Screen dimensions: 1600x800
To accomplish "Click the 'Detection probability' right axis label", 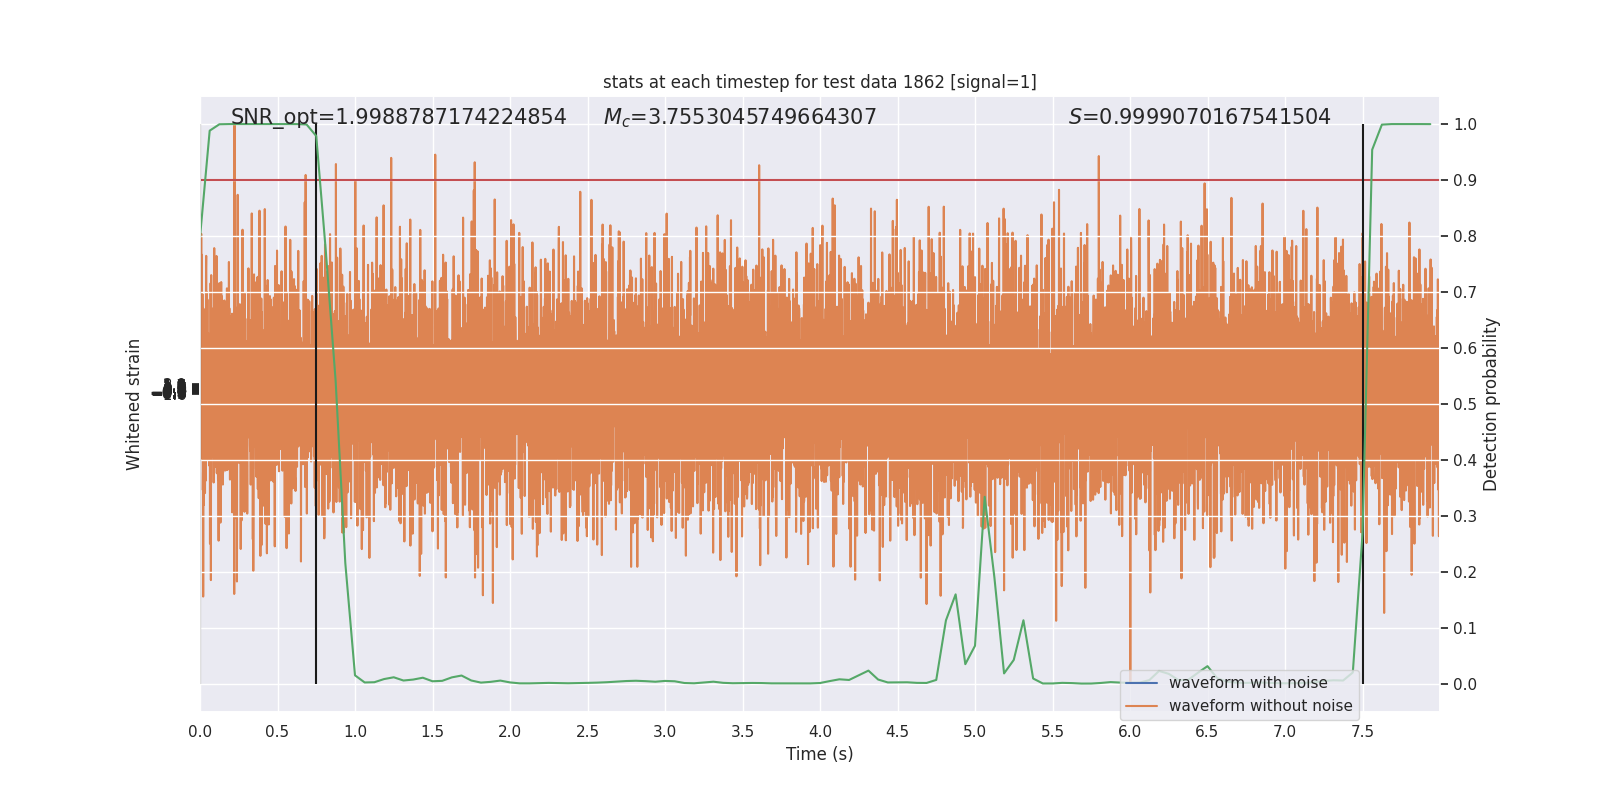I will (x=1491, y=404).
